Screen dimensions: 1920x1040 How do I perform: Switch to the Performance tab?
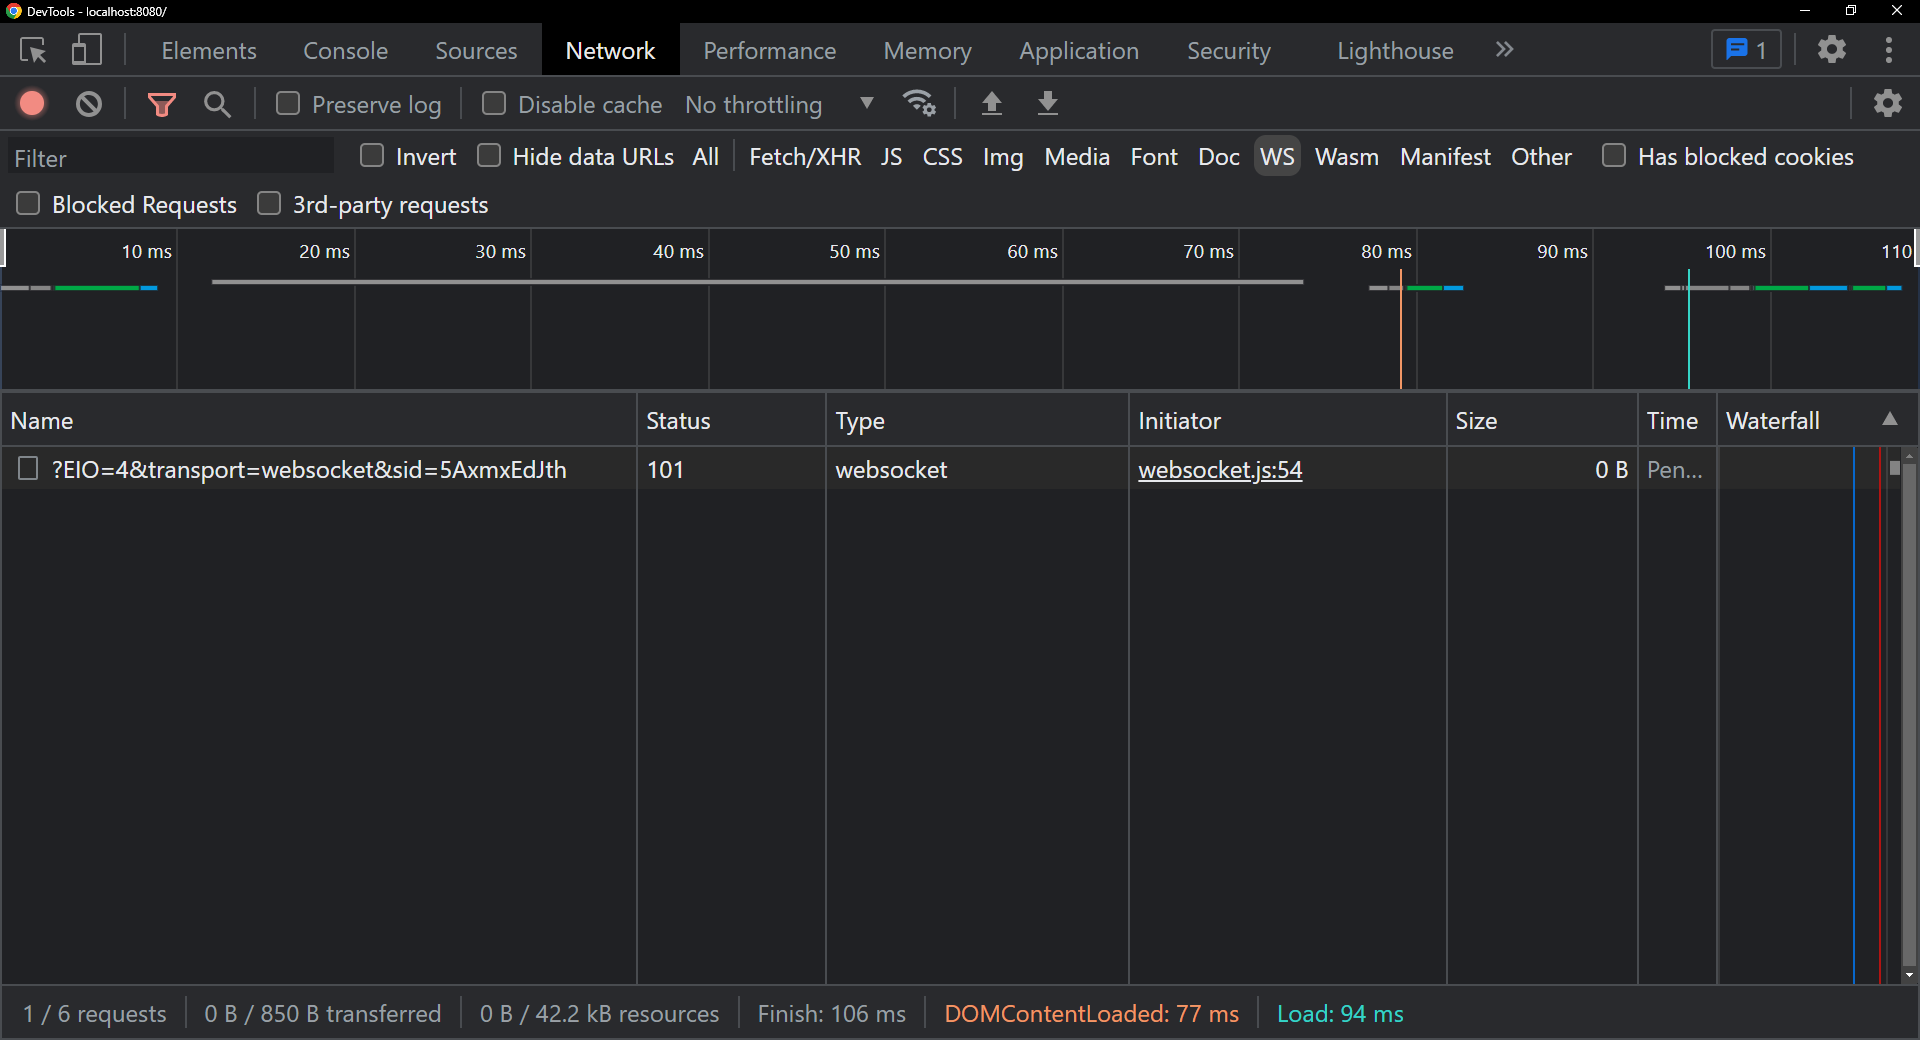tap(768, 49)
